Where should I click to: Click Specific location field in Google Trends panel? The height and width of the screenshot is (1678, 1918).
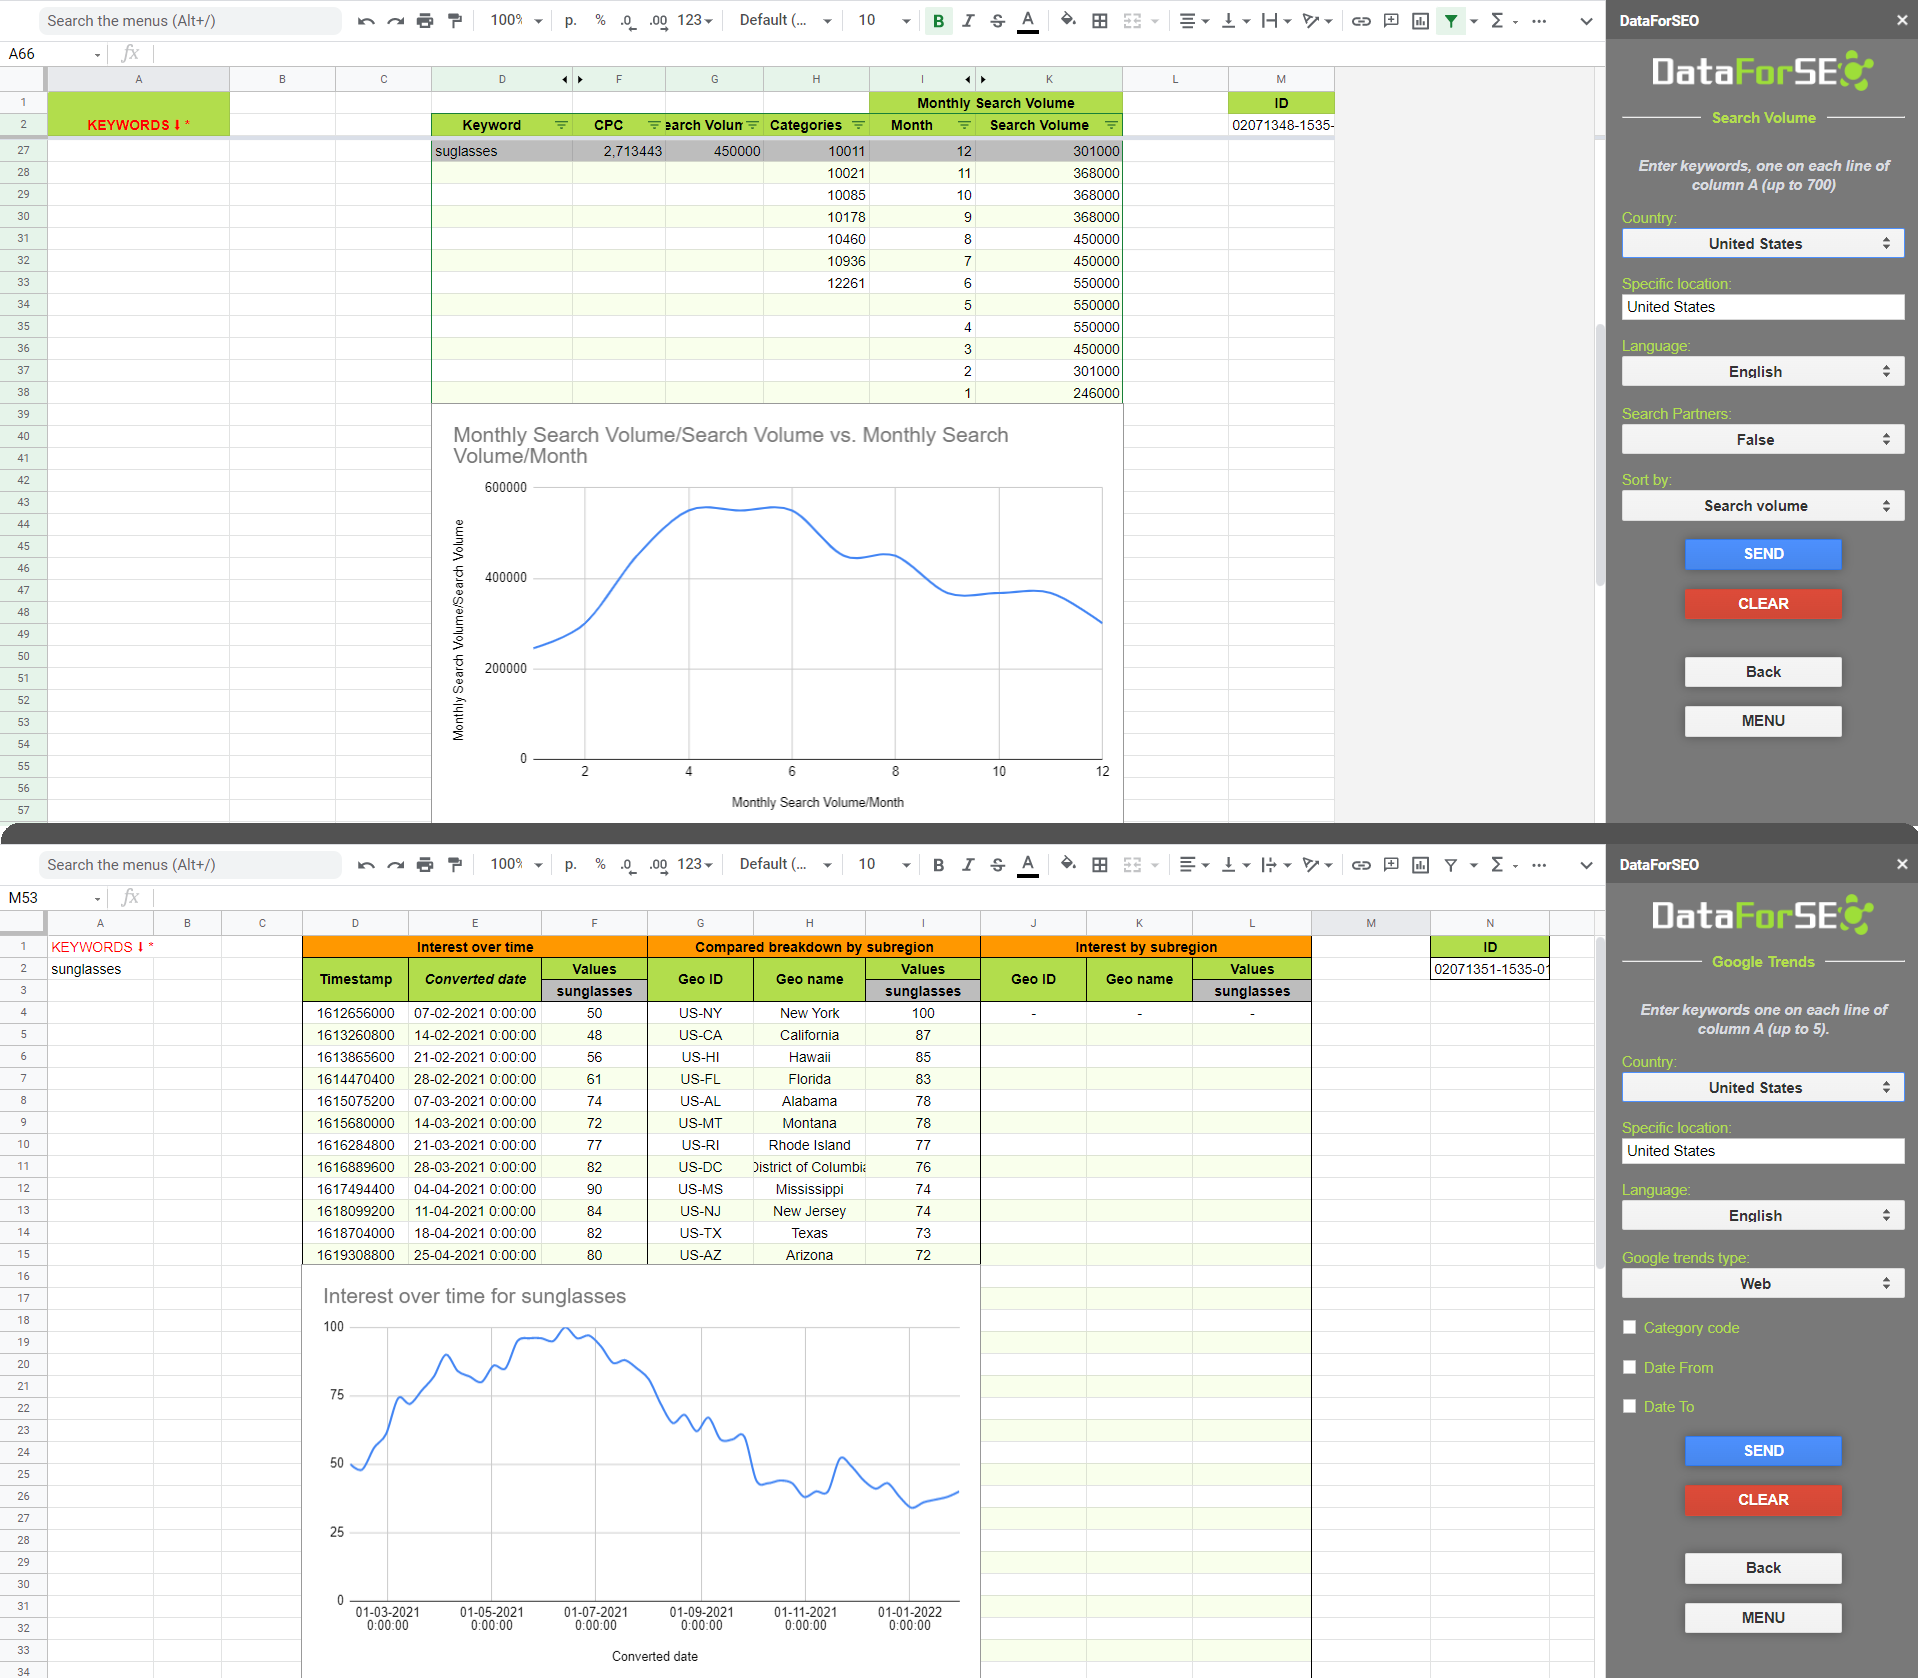[1762, 1151]
